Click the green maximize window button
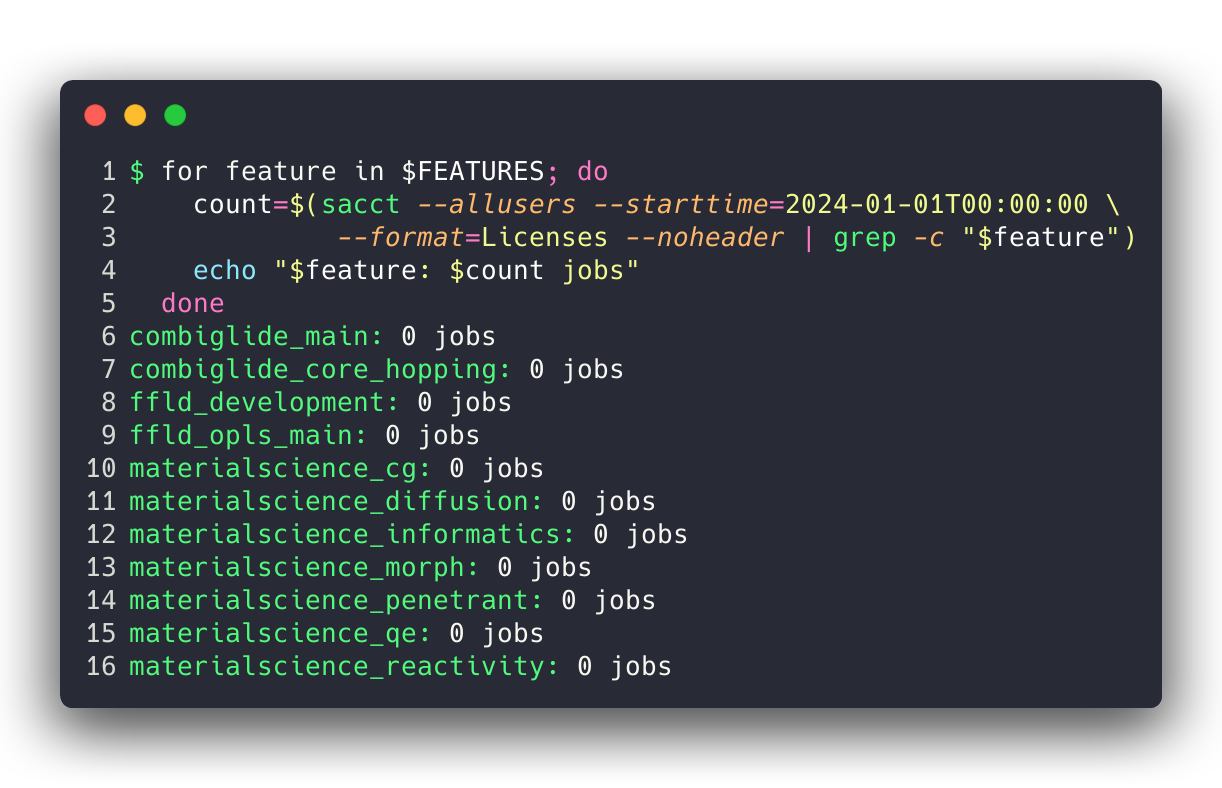This screenshot has height=788, width=1222. click(x=175, y=116)
